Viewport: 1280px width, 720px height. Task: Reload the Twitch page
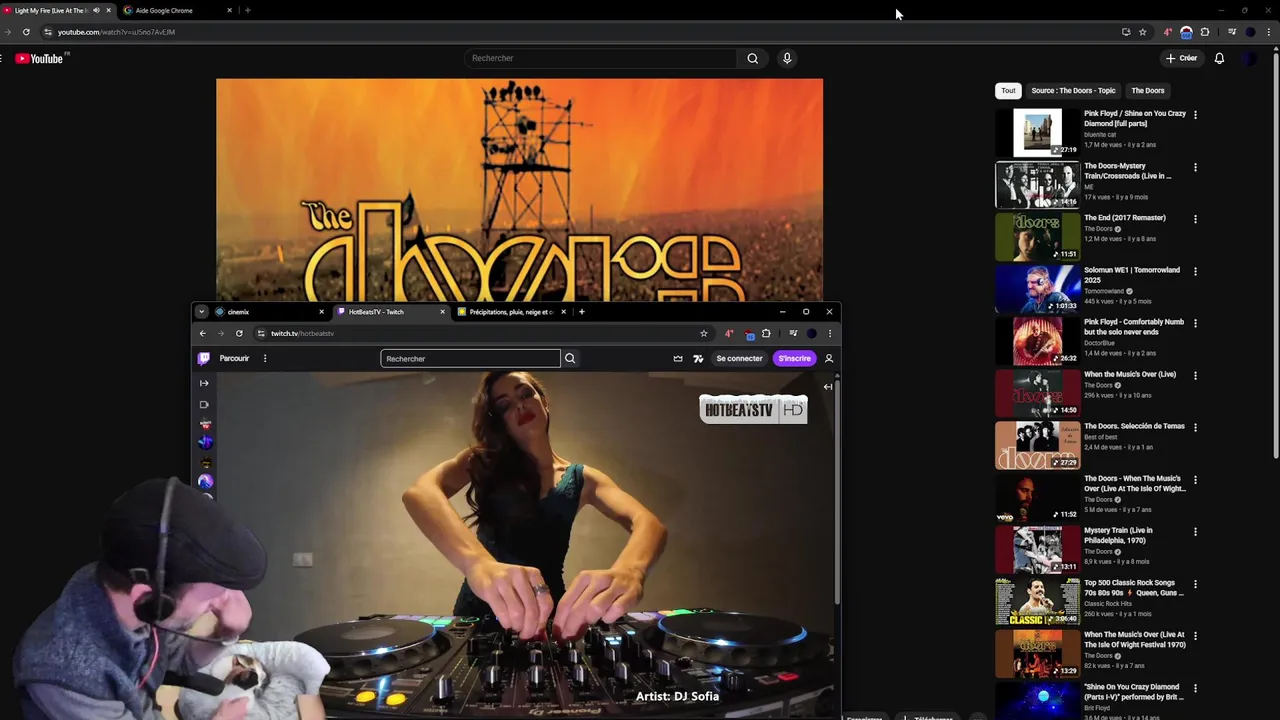pyautogui.click(x=239, y=333)
